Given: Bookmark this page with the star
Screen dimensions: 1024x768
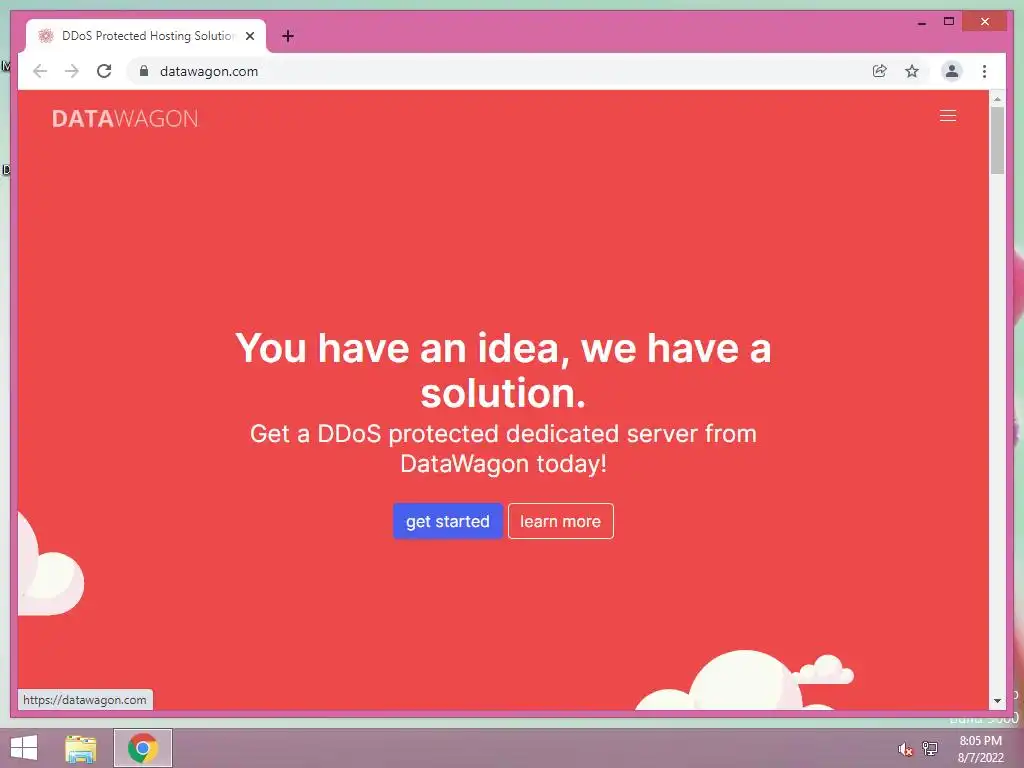Looking at the screenshot, I should (x=912, y=71).
